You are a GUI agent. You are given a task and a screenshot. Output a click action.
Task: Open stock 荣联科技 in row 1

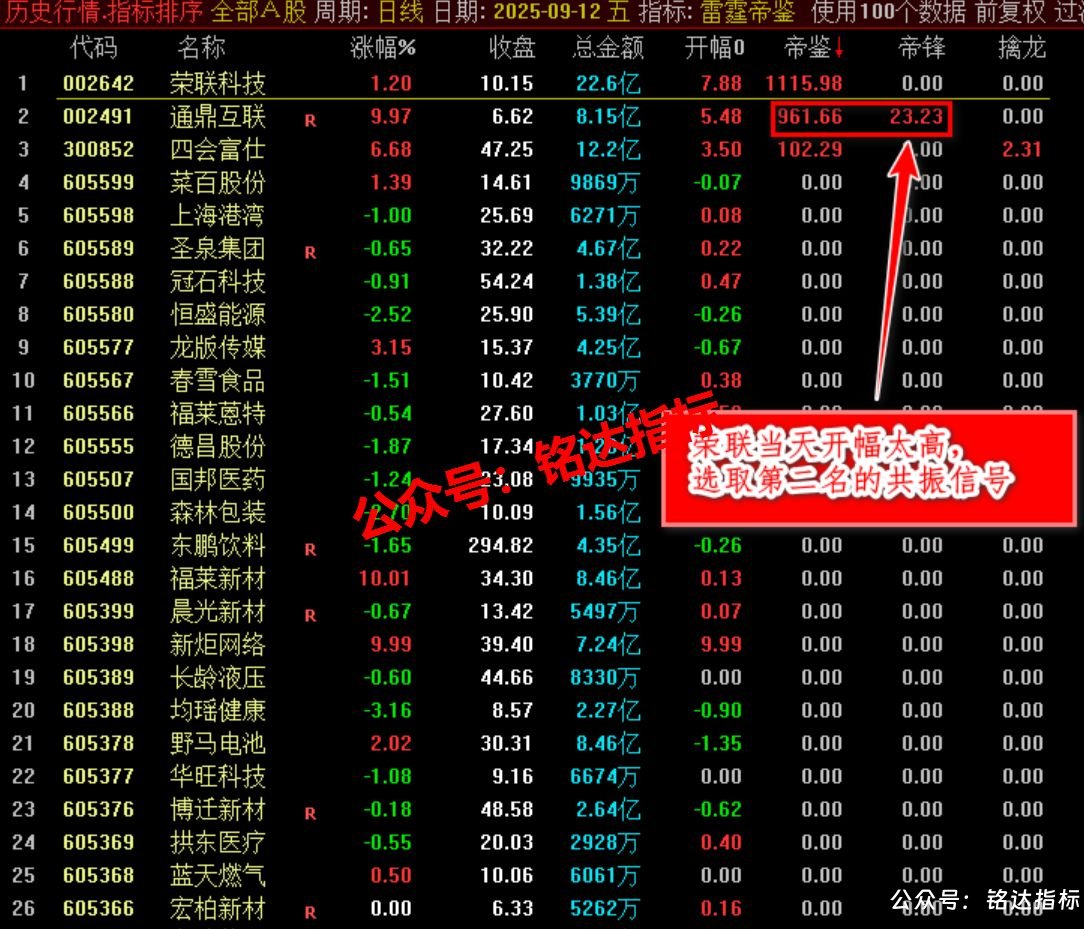[218, 84]
